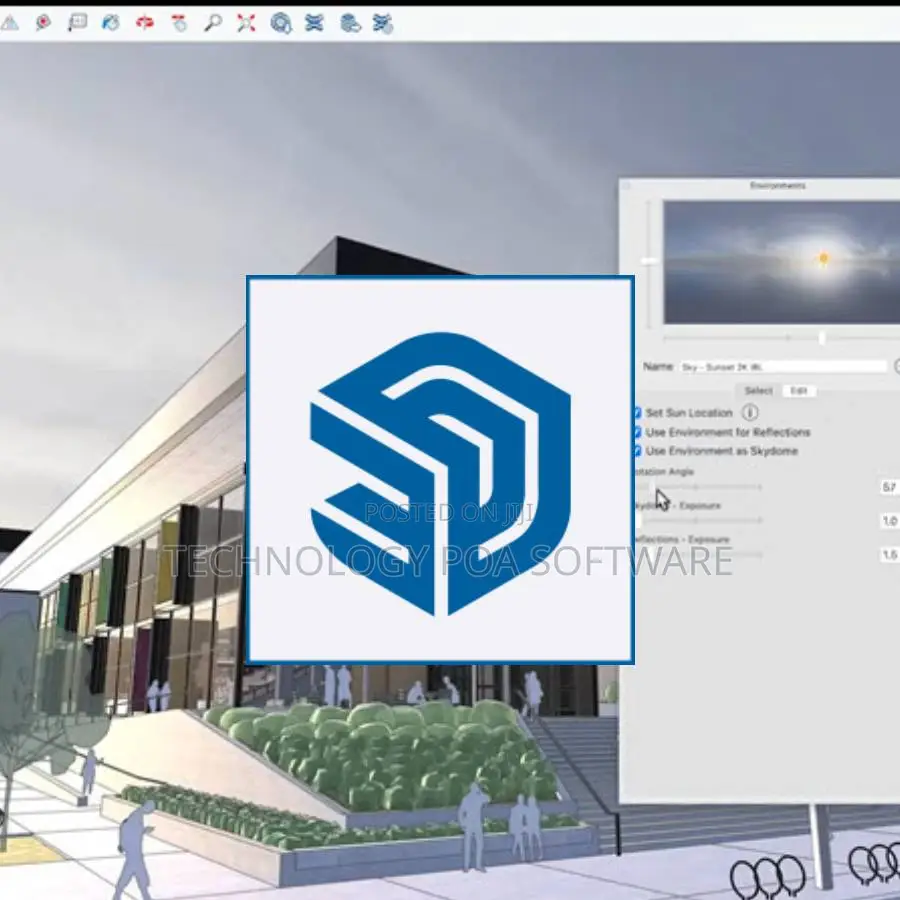Select the Pan hand tool

click(179, 23)
